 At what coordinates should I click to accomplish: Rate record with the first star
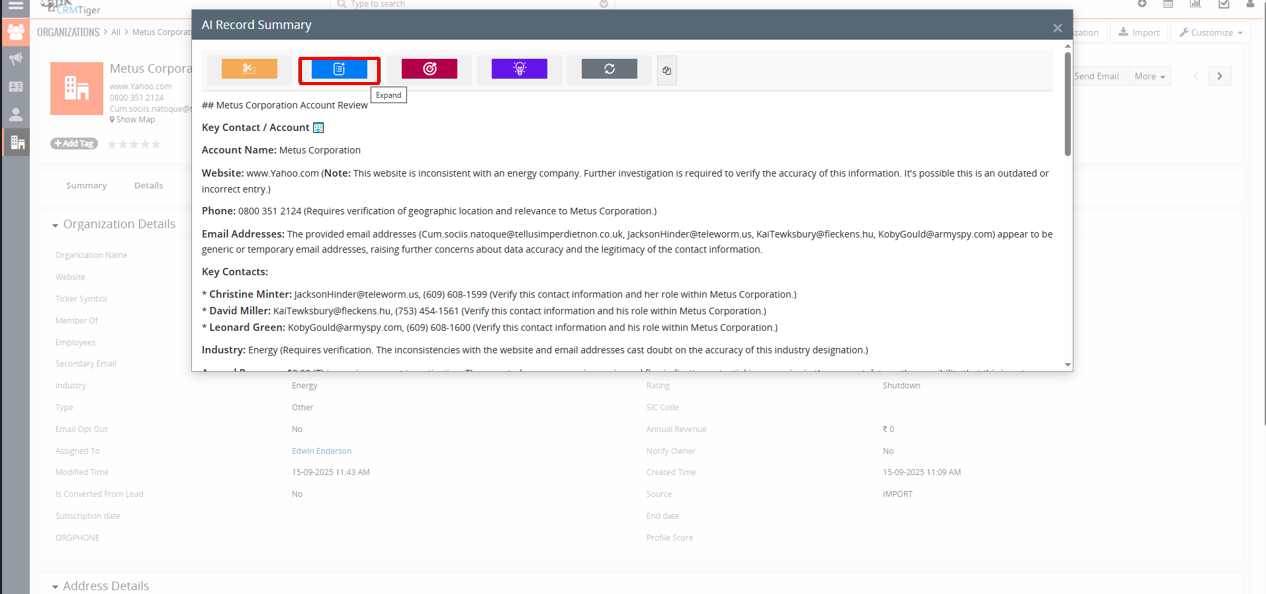[112, 144]
